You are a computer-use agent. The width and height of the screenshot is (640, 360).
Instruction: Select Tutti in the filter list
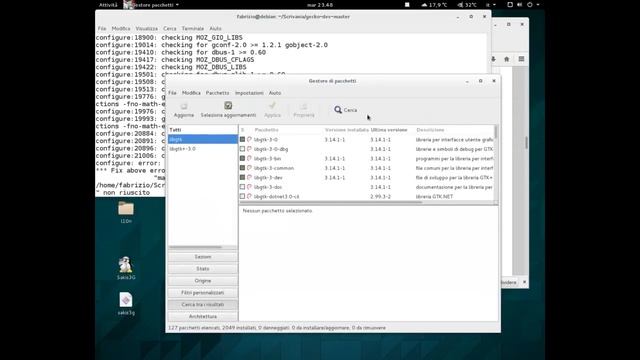(203, 130)
